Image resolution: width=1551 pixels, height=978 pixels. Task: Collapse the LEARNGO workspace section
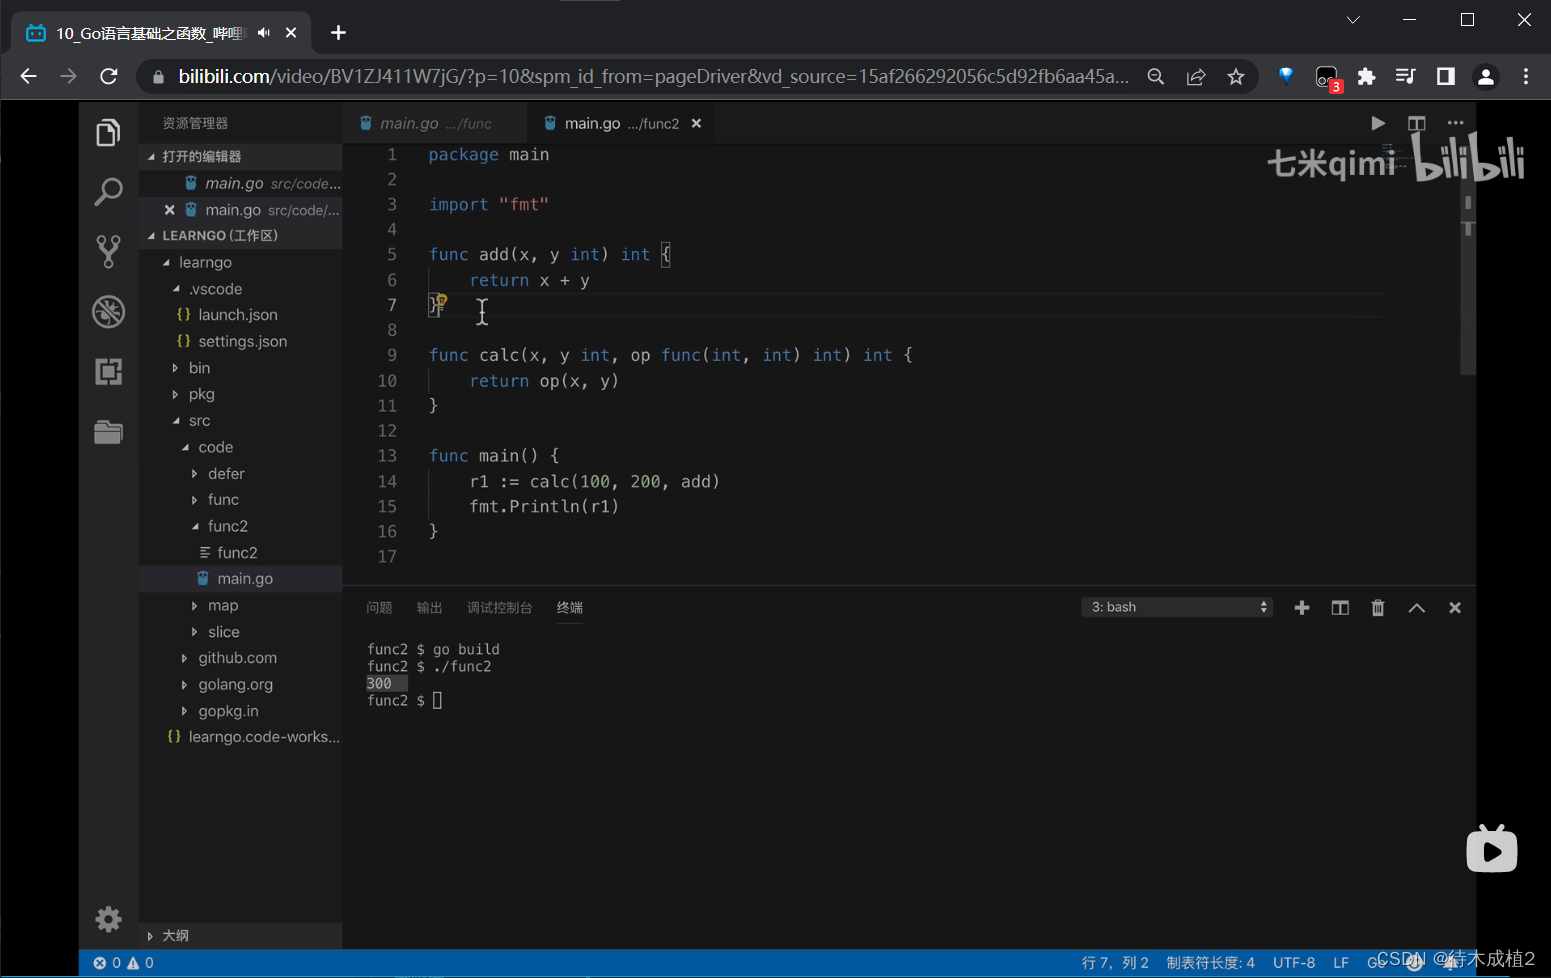point(240,236)
